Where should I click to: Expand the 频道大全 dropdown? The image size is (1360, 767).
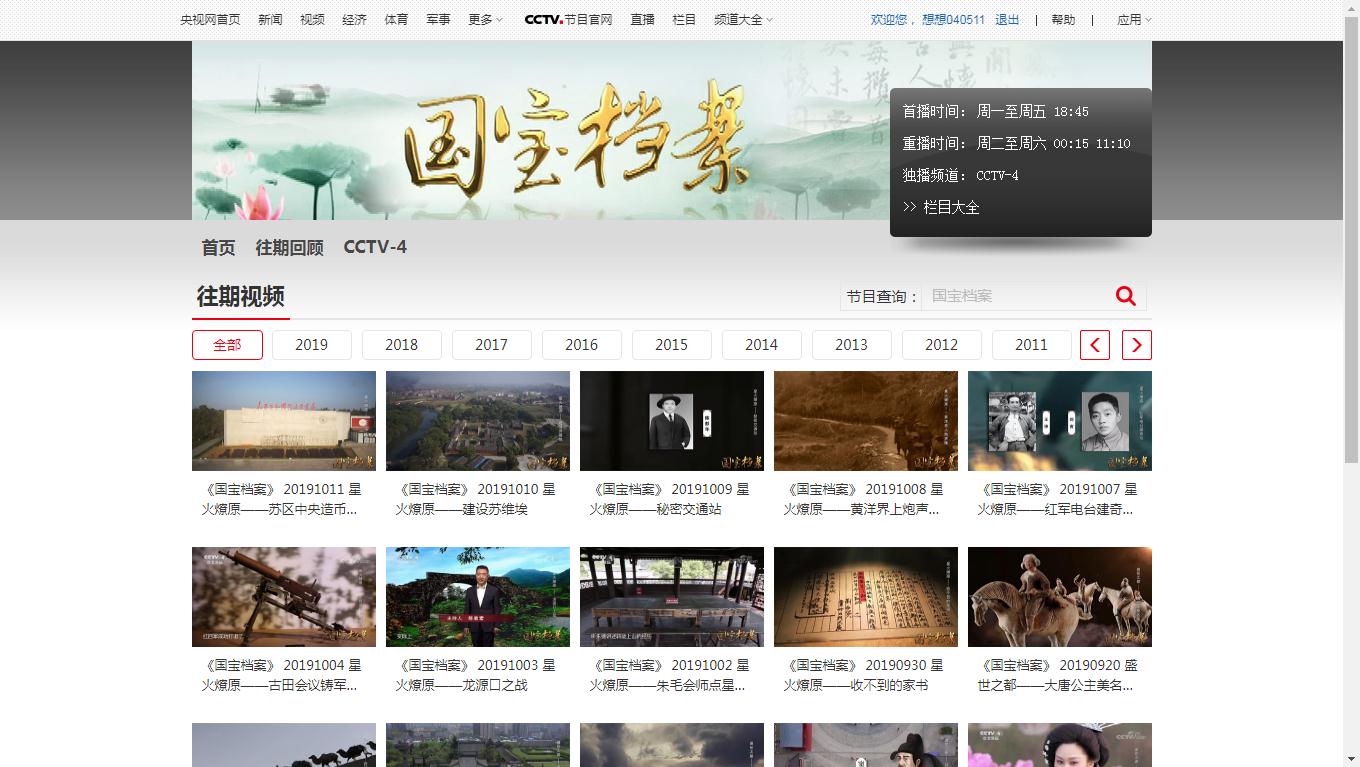coord(743,19)
